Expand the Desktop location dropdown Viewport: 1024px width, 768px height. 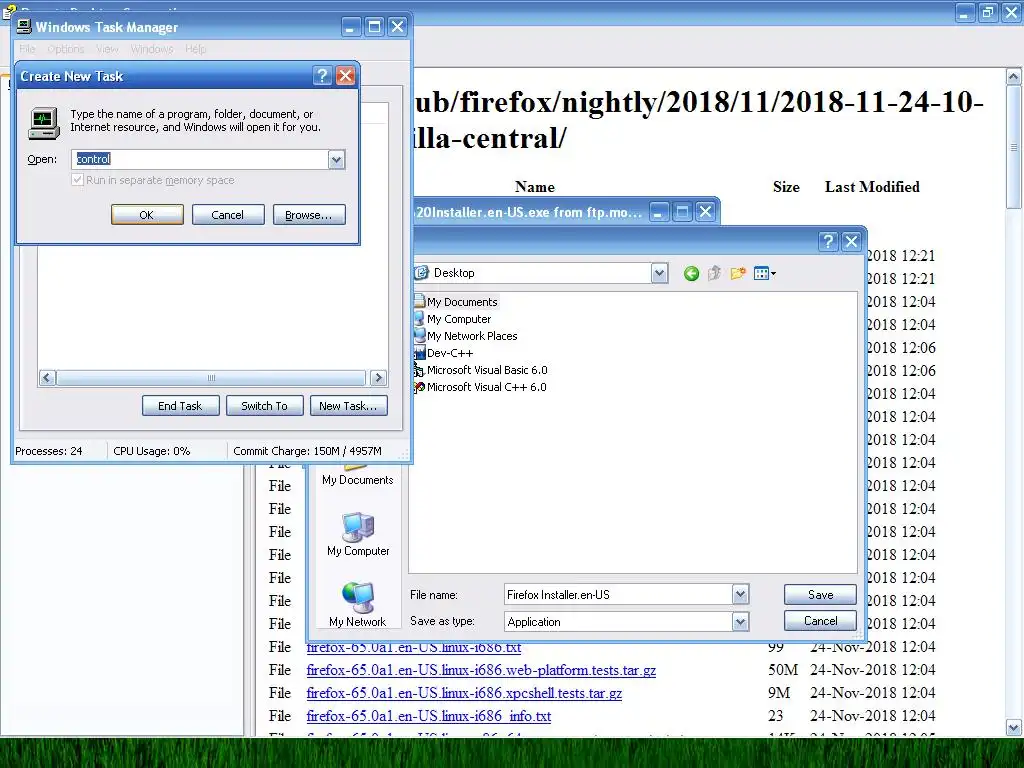click(660, 273)
